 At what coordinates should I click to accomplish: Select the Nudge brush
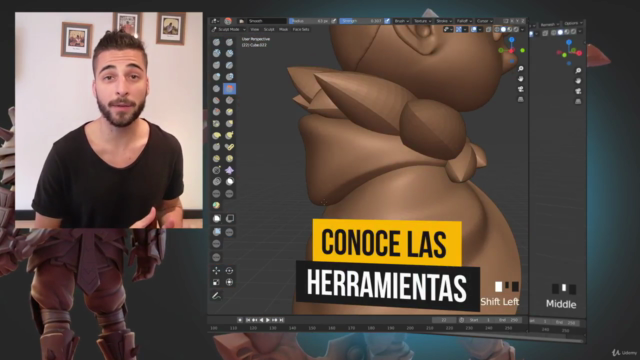216,158
